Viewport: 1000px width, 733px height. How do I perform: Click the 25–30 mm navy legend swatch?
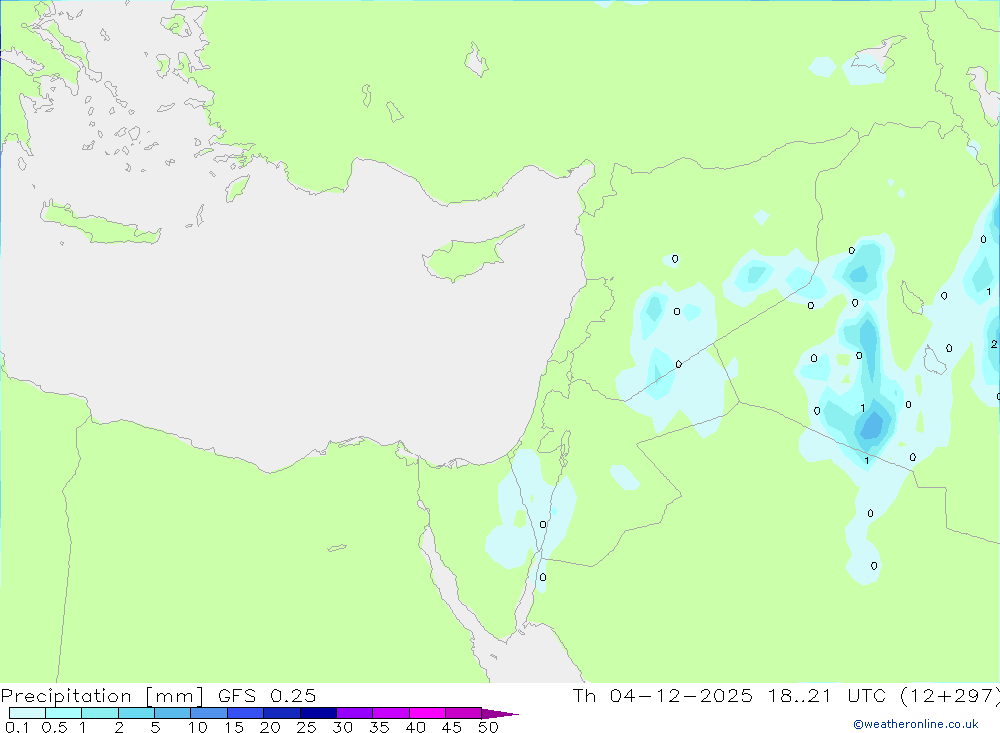coord(318,713)
